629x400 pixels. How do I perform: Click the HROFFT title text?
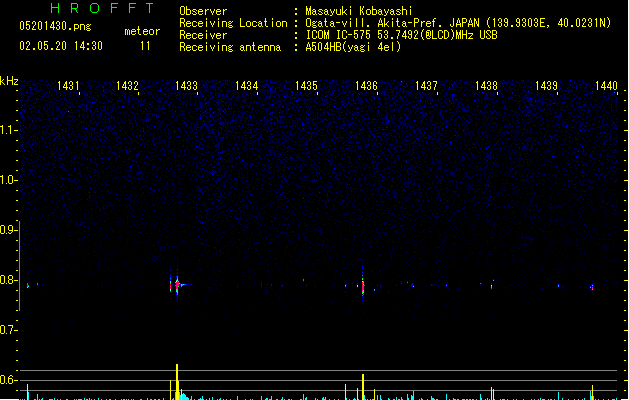[102, 8]
